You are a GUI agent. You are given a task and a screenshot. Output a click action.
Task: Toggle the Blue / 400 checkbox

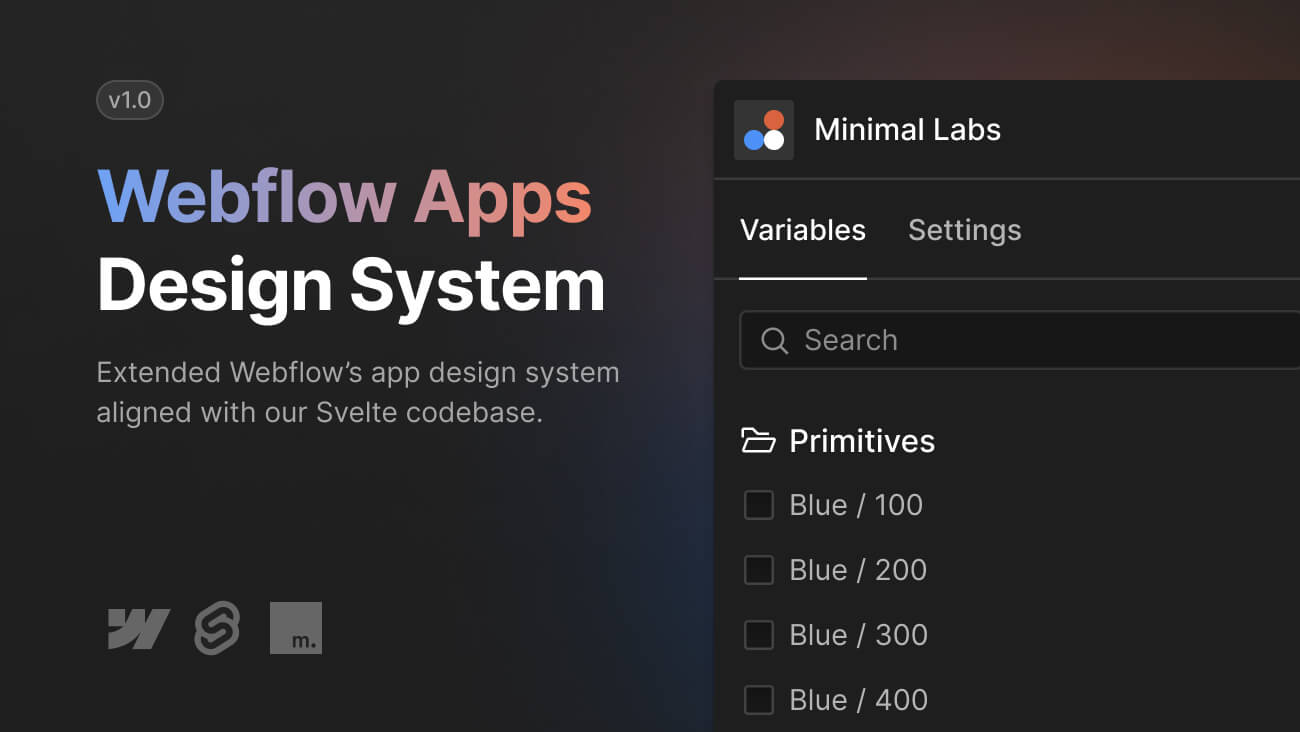tap(758, 700)
